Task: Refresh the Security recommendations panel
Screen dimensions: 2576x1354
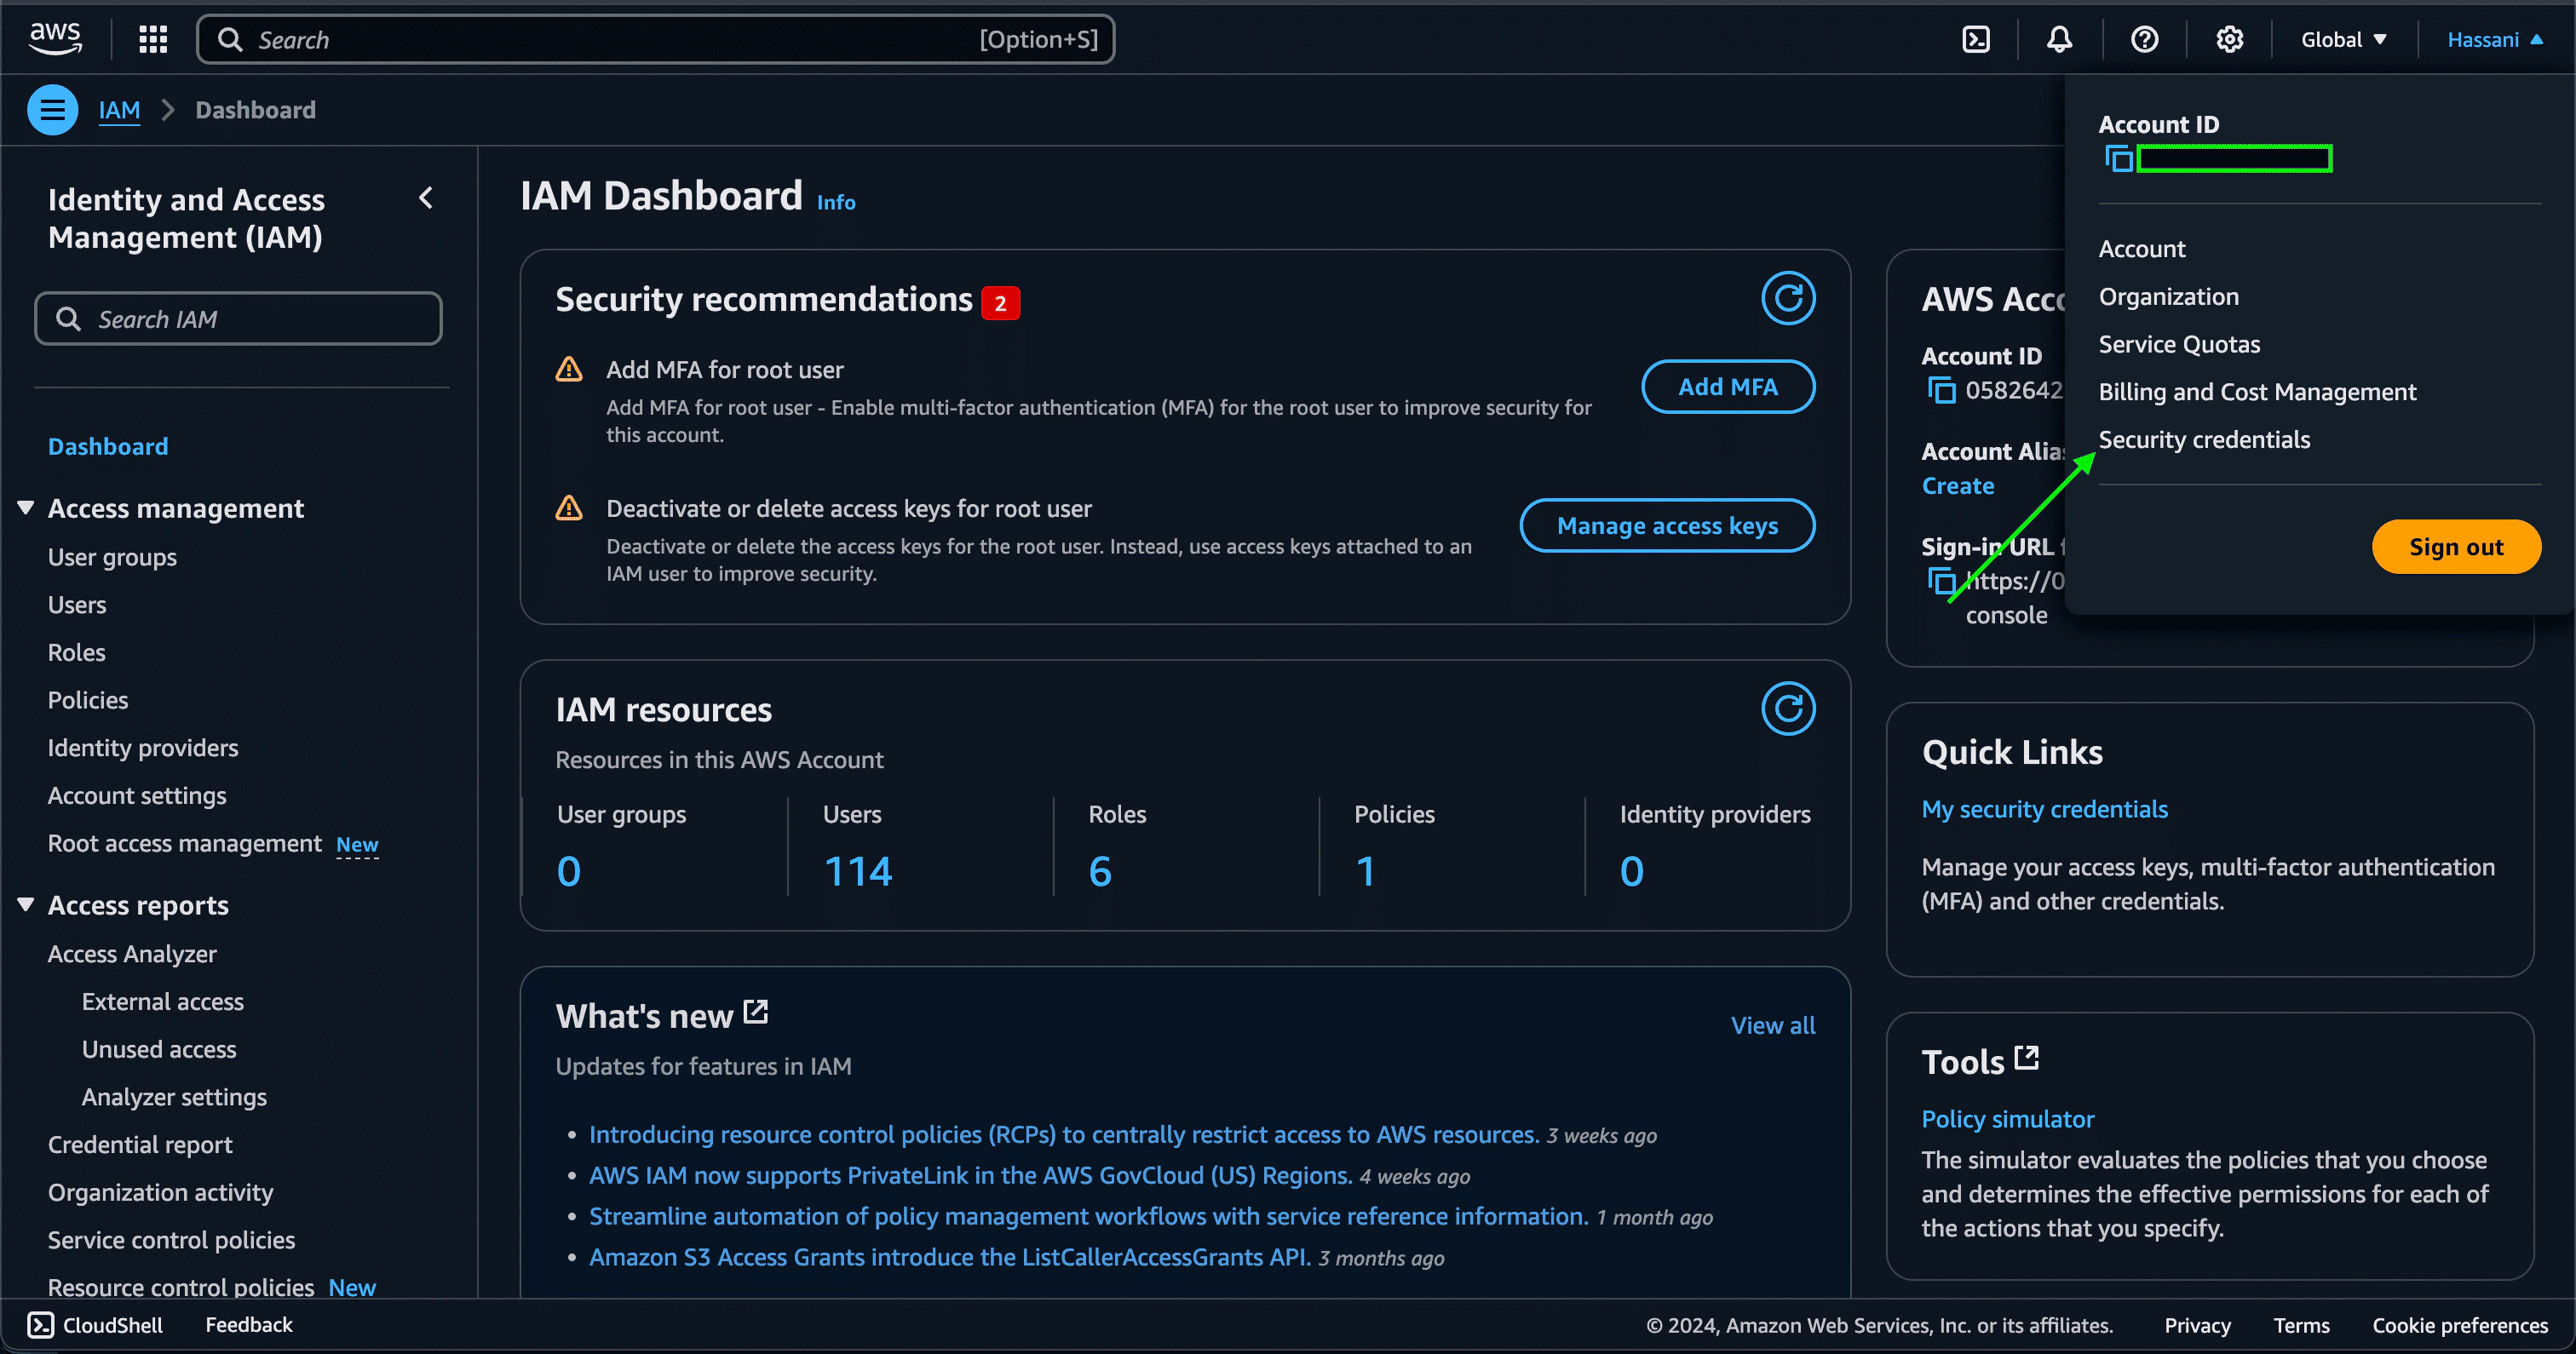Action: pyautogui.click(x=1788, y=298)
